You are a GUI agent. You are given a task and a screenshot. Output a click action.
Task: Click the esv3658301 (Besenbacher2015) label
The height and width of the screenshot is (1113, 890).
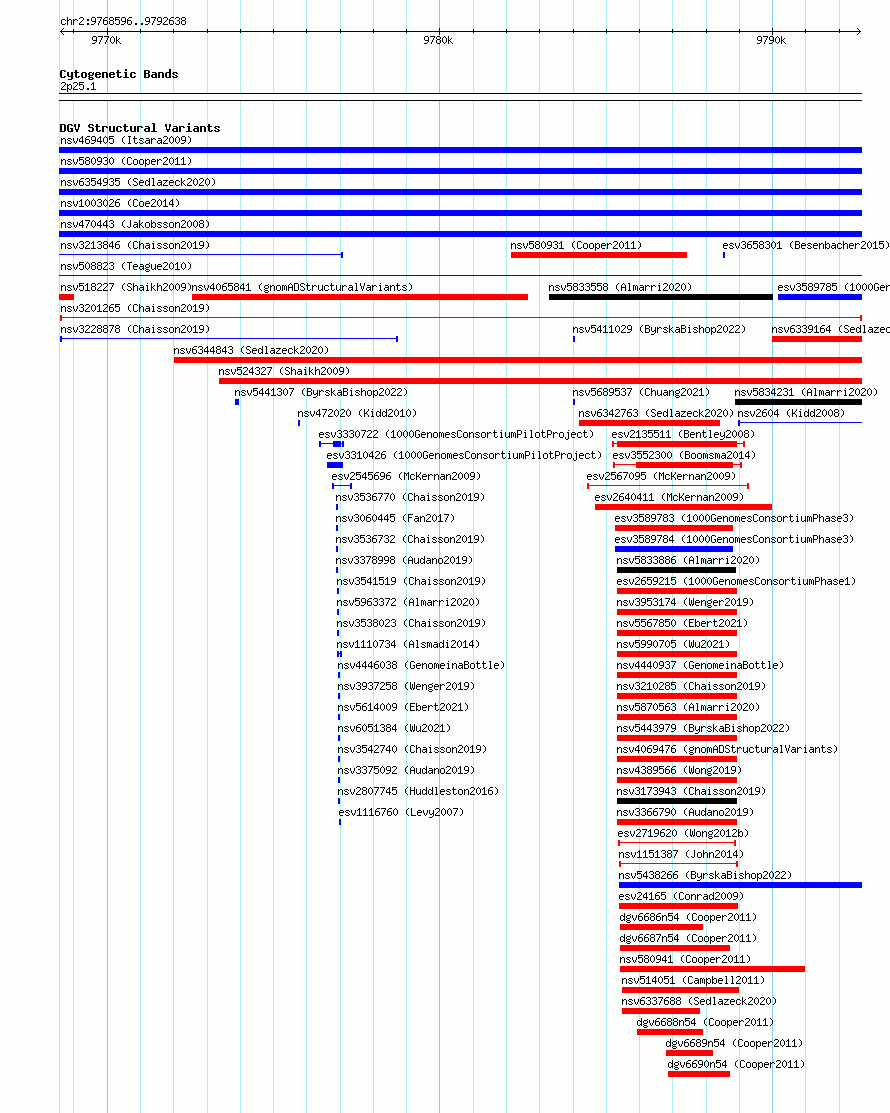click(806, 246)
